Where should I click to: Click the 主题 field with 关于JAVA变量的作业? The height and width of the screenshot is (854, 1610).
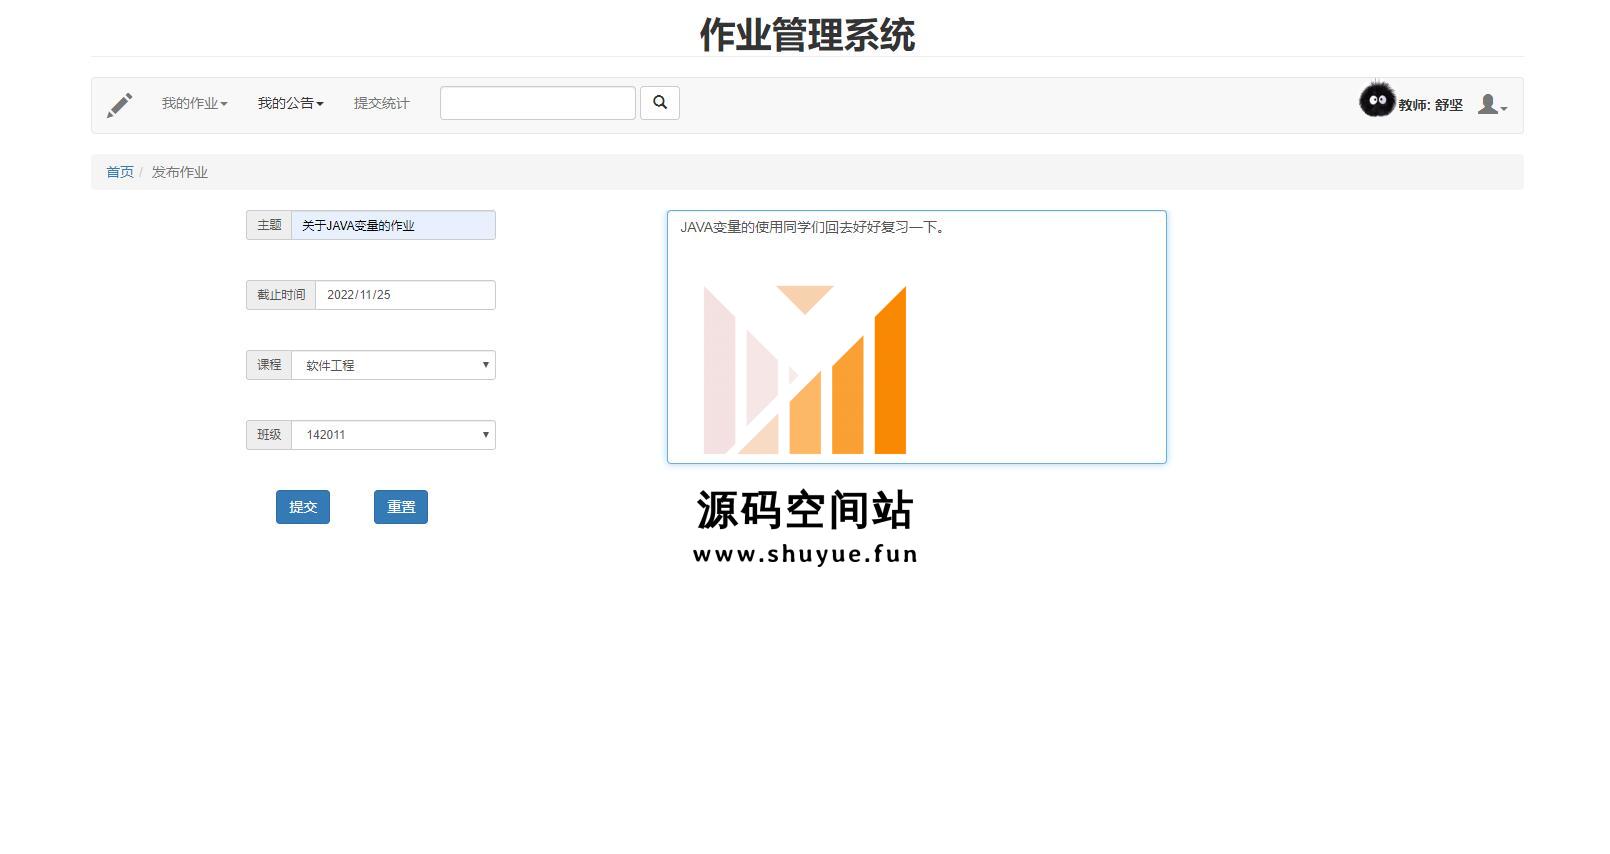coord(393,225)
